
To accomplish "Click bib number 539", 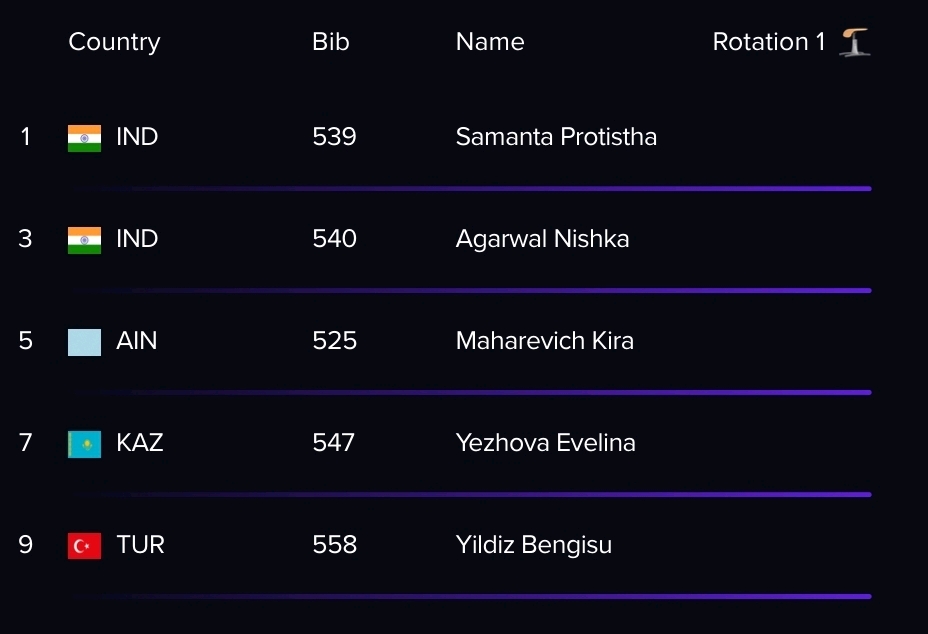I will pyautogui.click(x=334, y=137).
